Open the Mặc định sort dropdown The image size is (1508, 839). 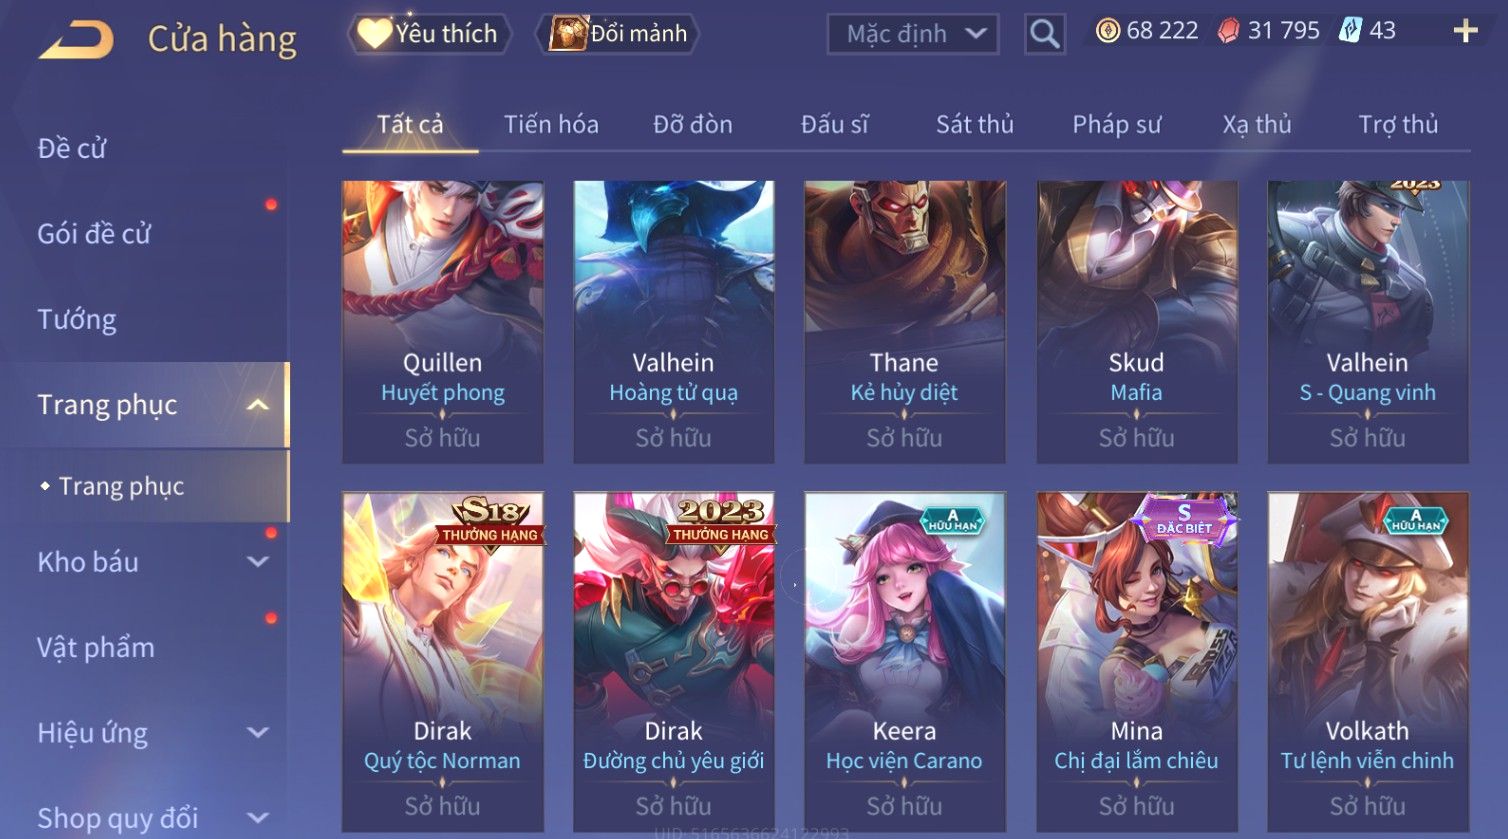point(913,34)
